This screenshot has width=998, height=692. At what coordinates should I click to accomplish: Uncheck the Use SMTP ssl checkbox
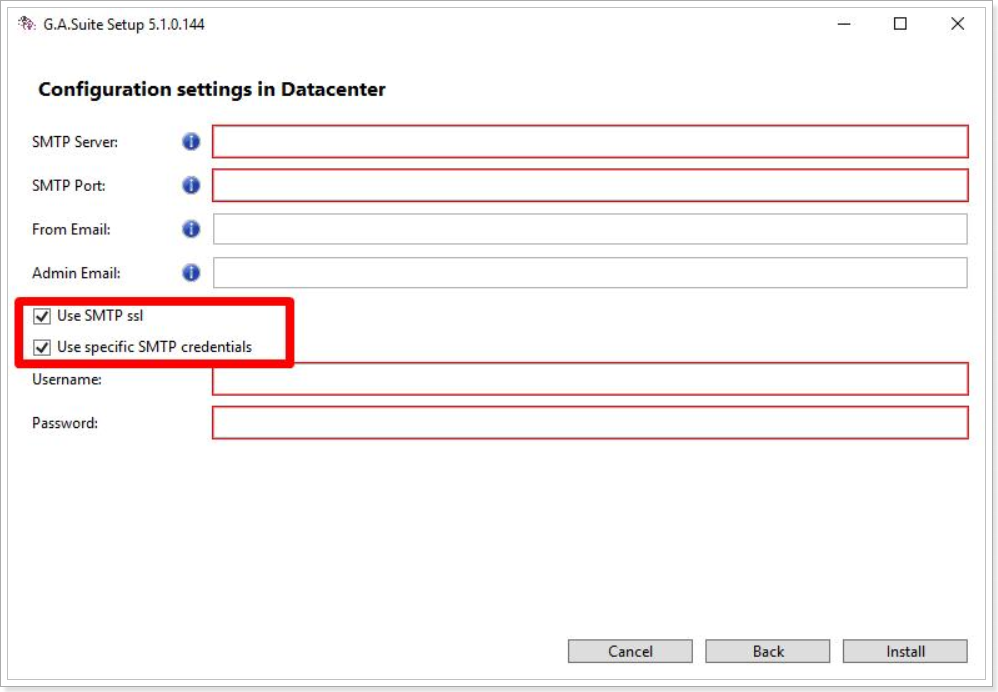click(x=42, y=316)
